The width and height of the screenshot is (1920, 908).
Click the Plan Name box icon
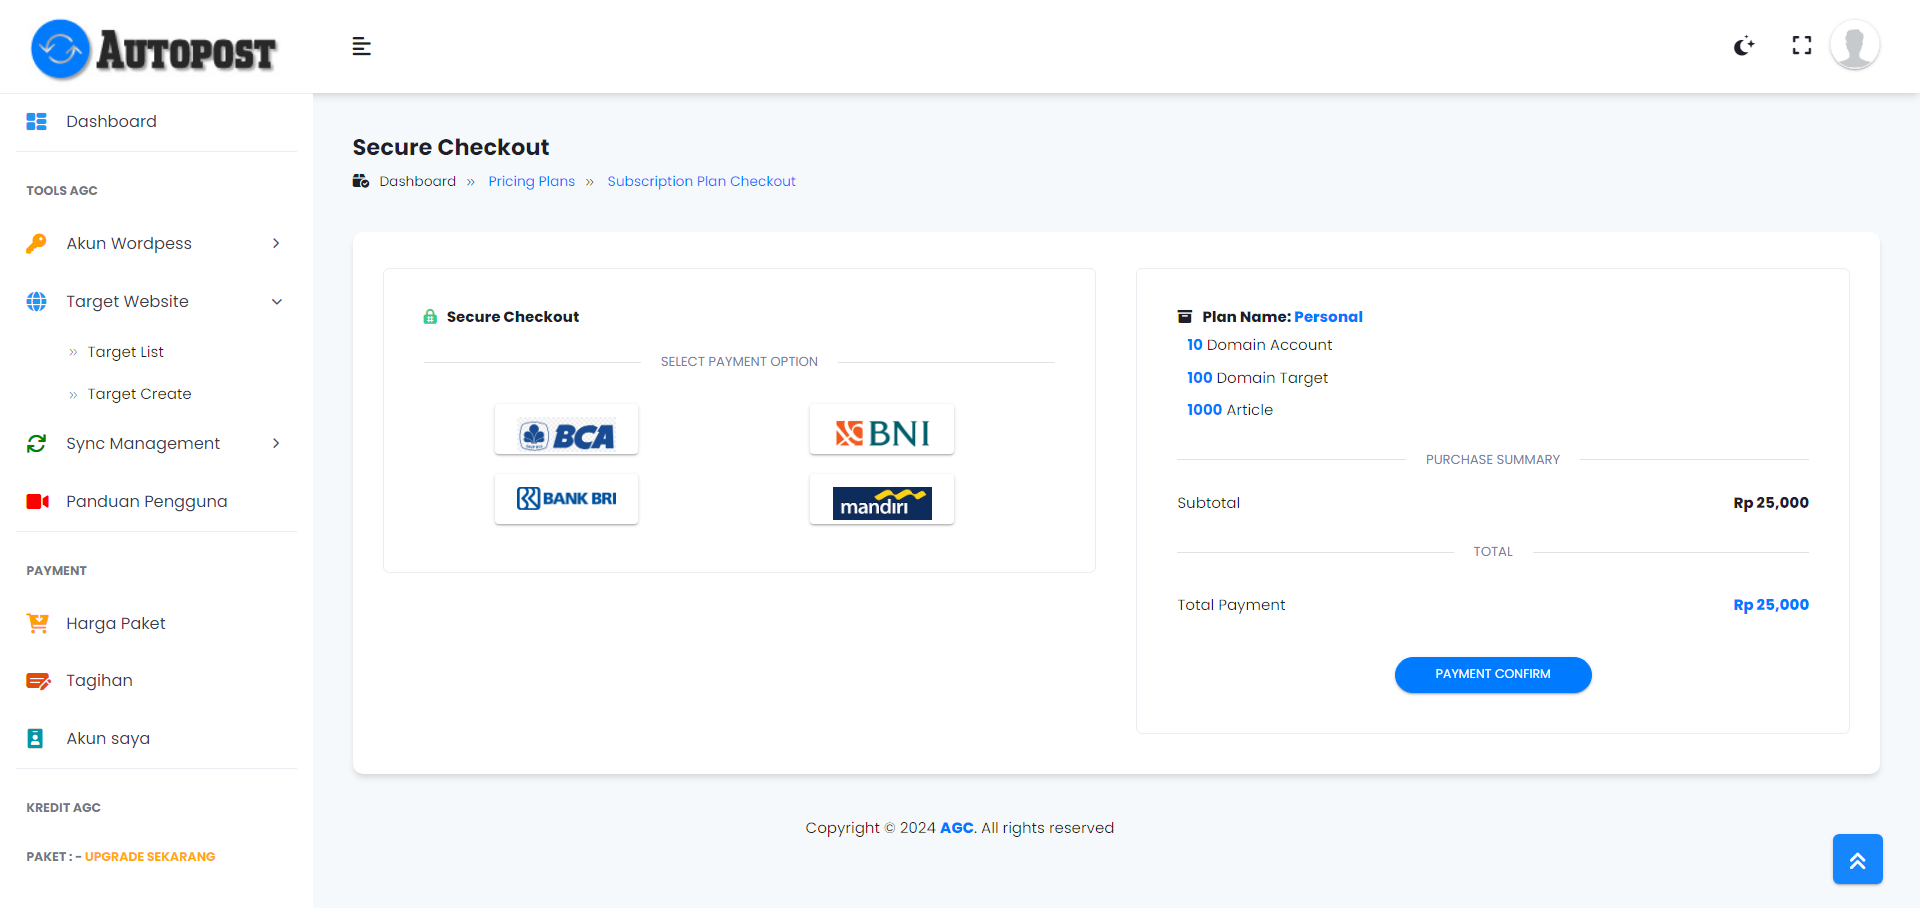[x=1185, y=317]
